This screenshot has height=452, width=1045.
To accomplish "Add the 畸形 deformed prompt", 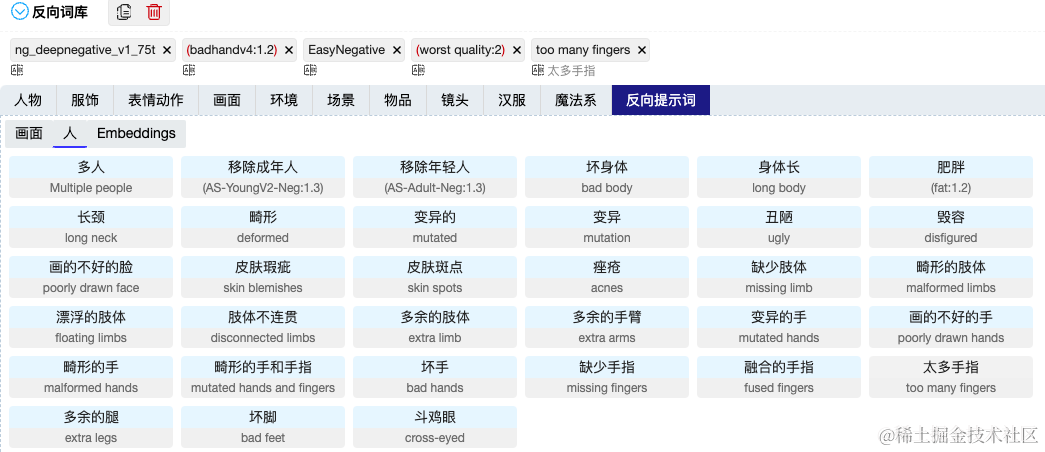I will (x=263, y=227).
